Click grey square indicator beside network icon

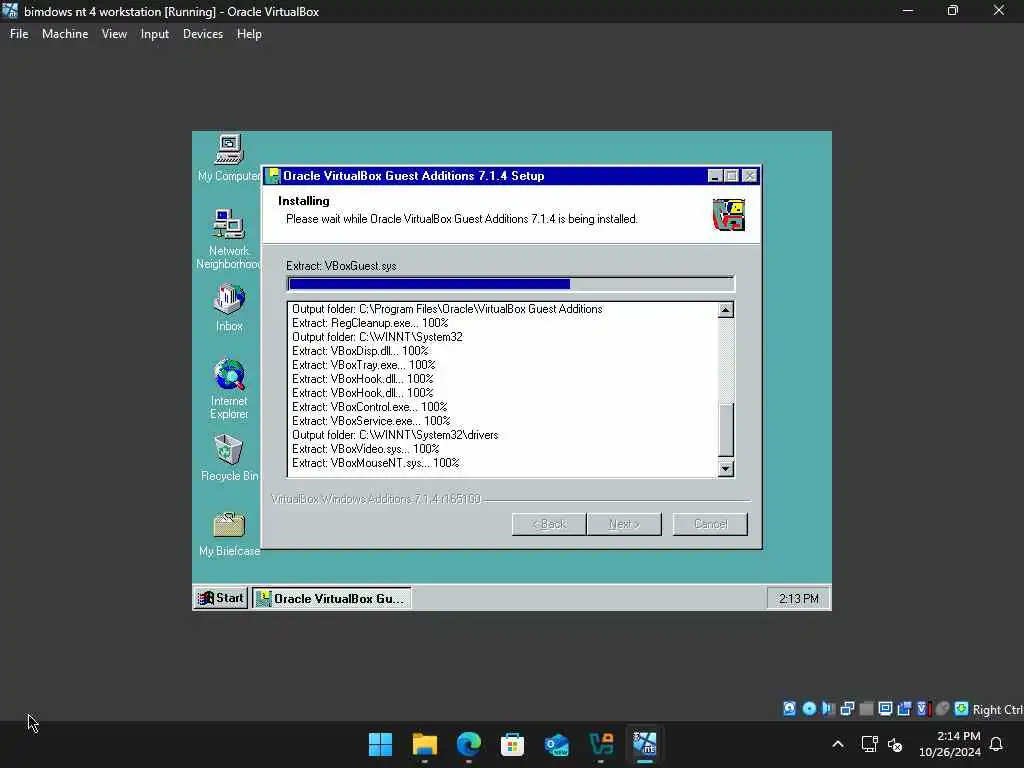866,709
